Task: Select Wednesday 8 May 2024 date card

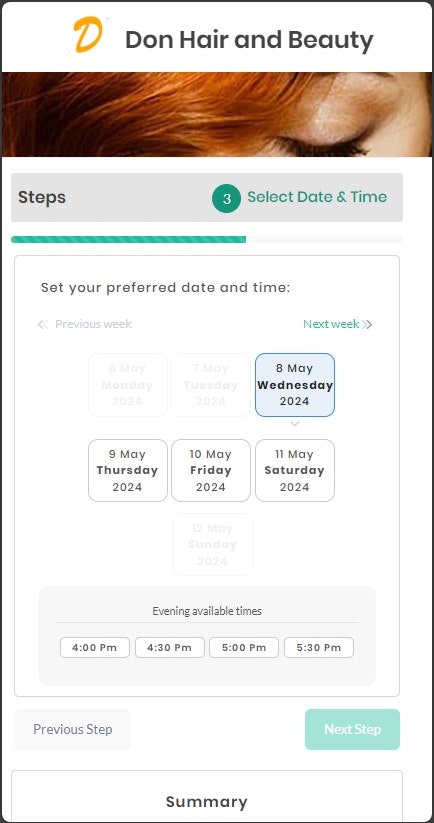Action: 295,385
